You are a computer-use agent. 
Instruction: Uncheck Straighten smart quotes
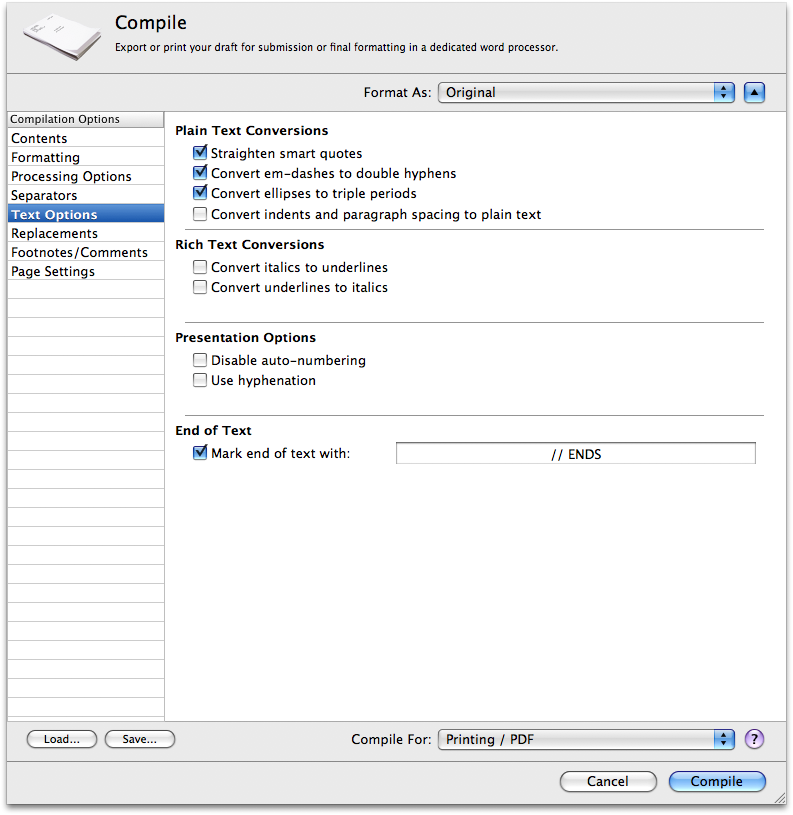(x=201, y=154)
